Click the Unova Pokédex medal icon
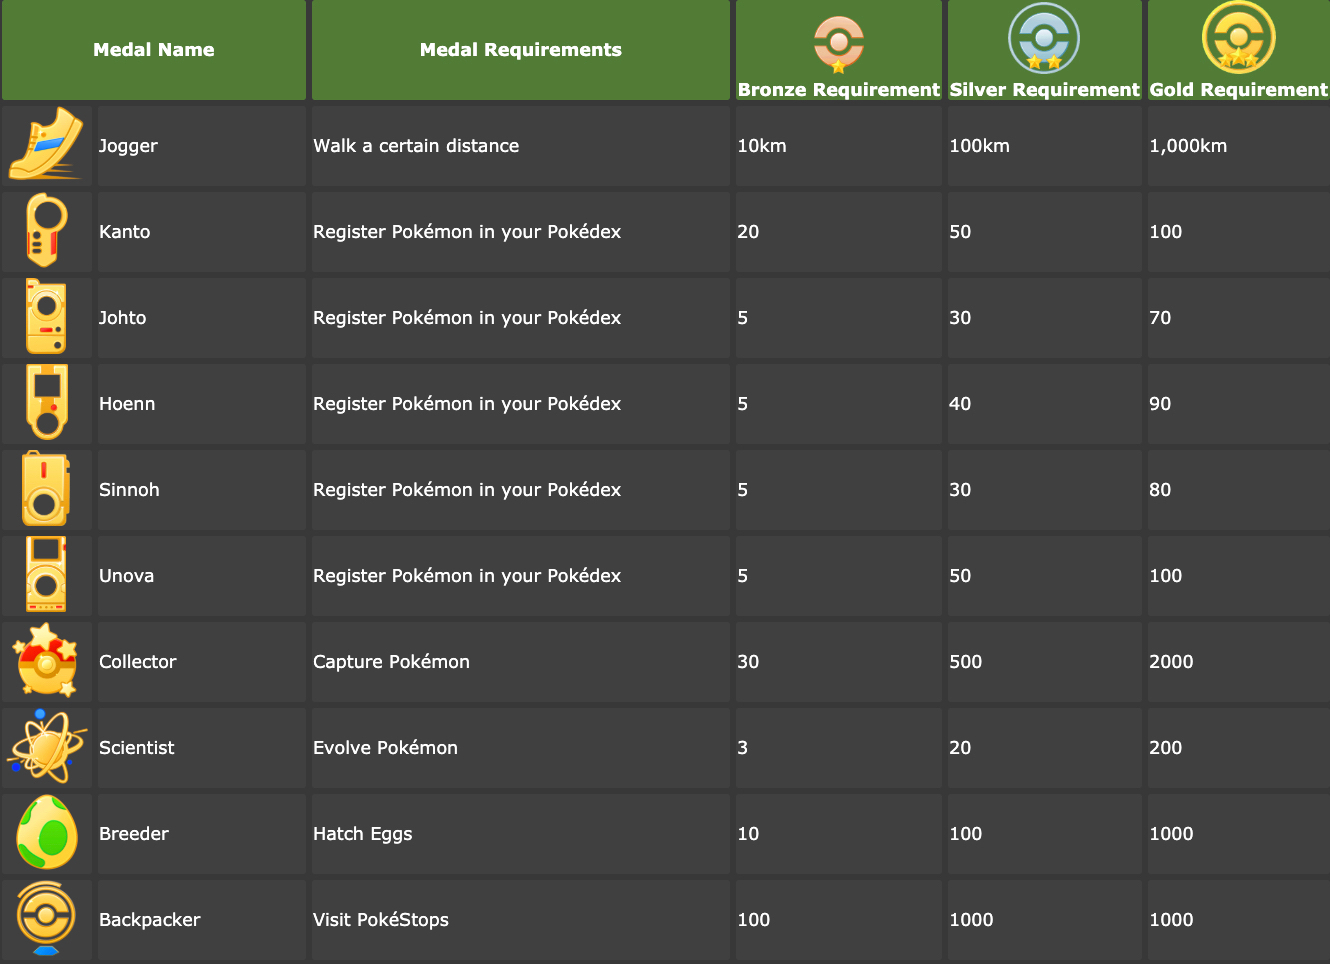This screenshot has height=964, width=1330. pos(46,575)
